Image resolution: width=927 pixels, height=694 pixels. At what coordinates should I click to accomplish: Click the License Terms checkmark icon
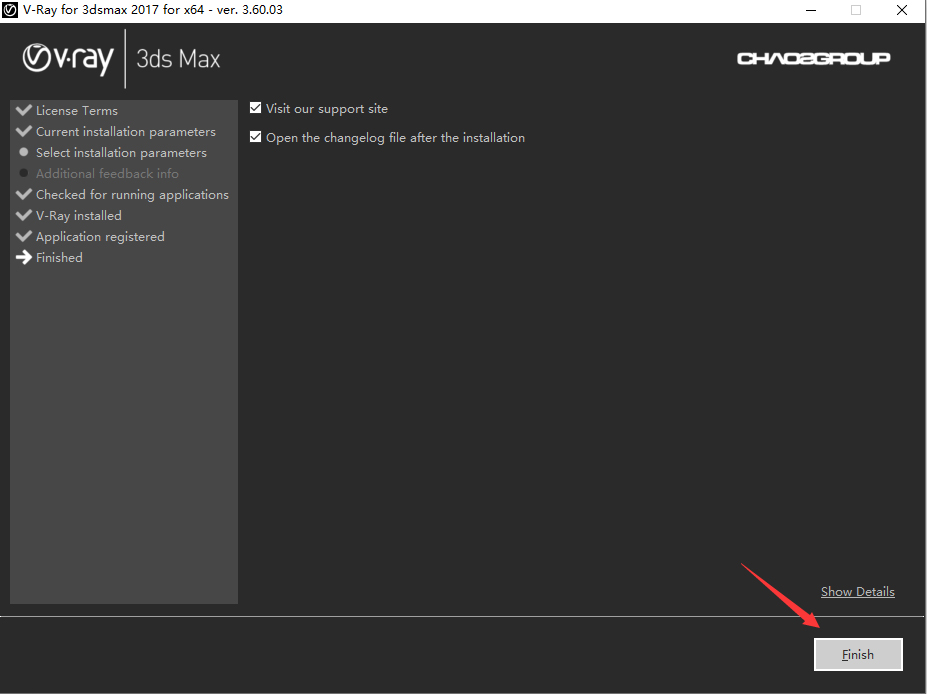coord(24,110)
